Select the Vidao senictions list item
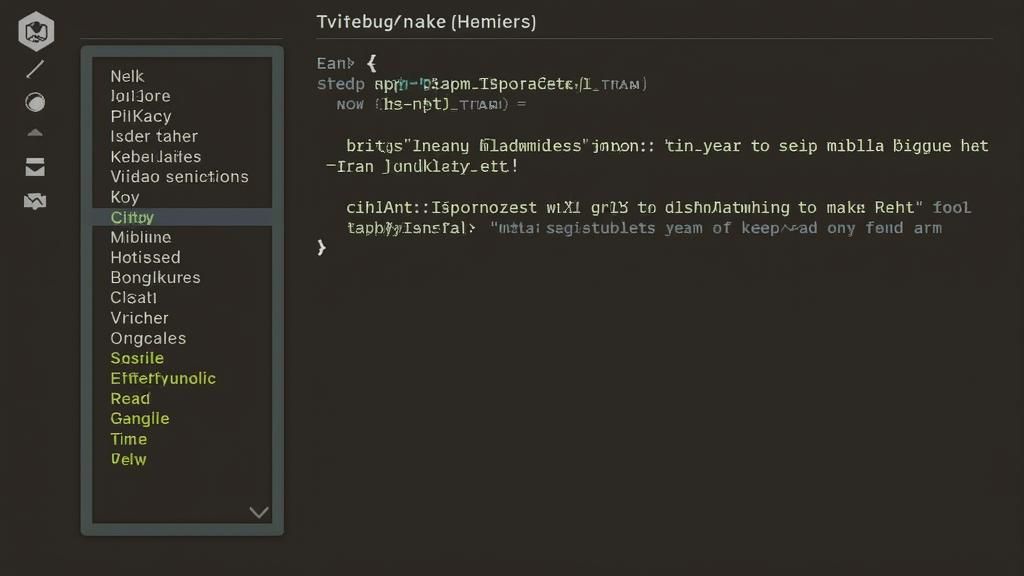This screenshot has width=1024, height=576. (179, 177)
